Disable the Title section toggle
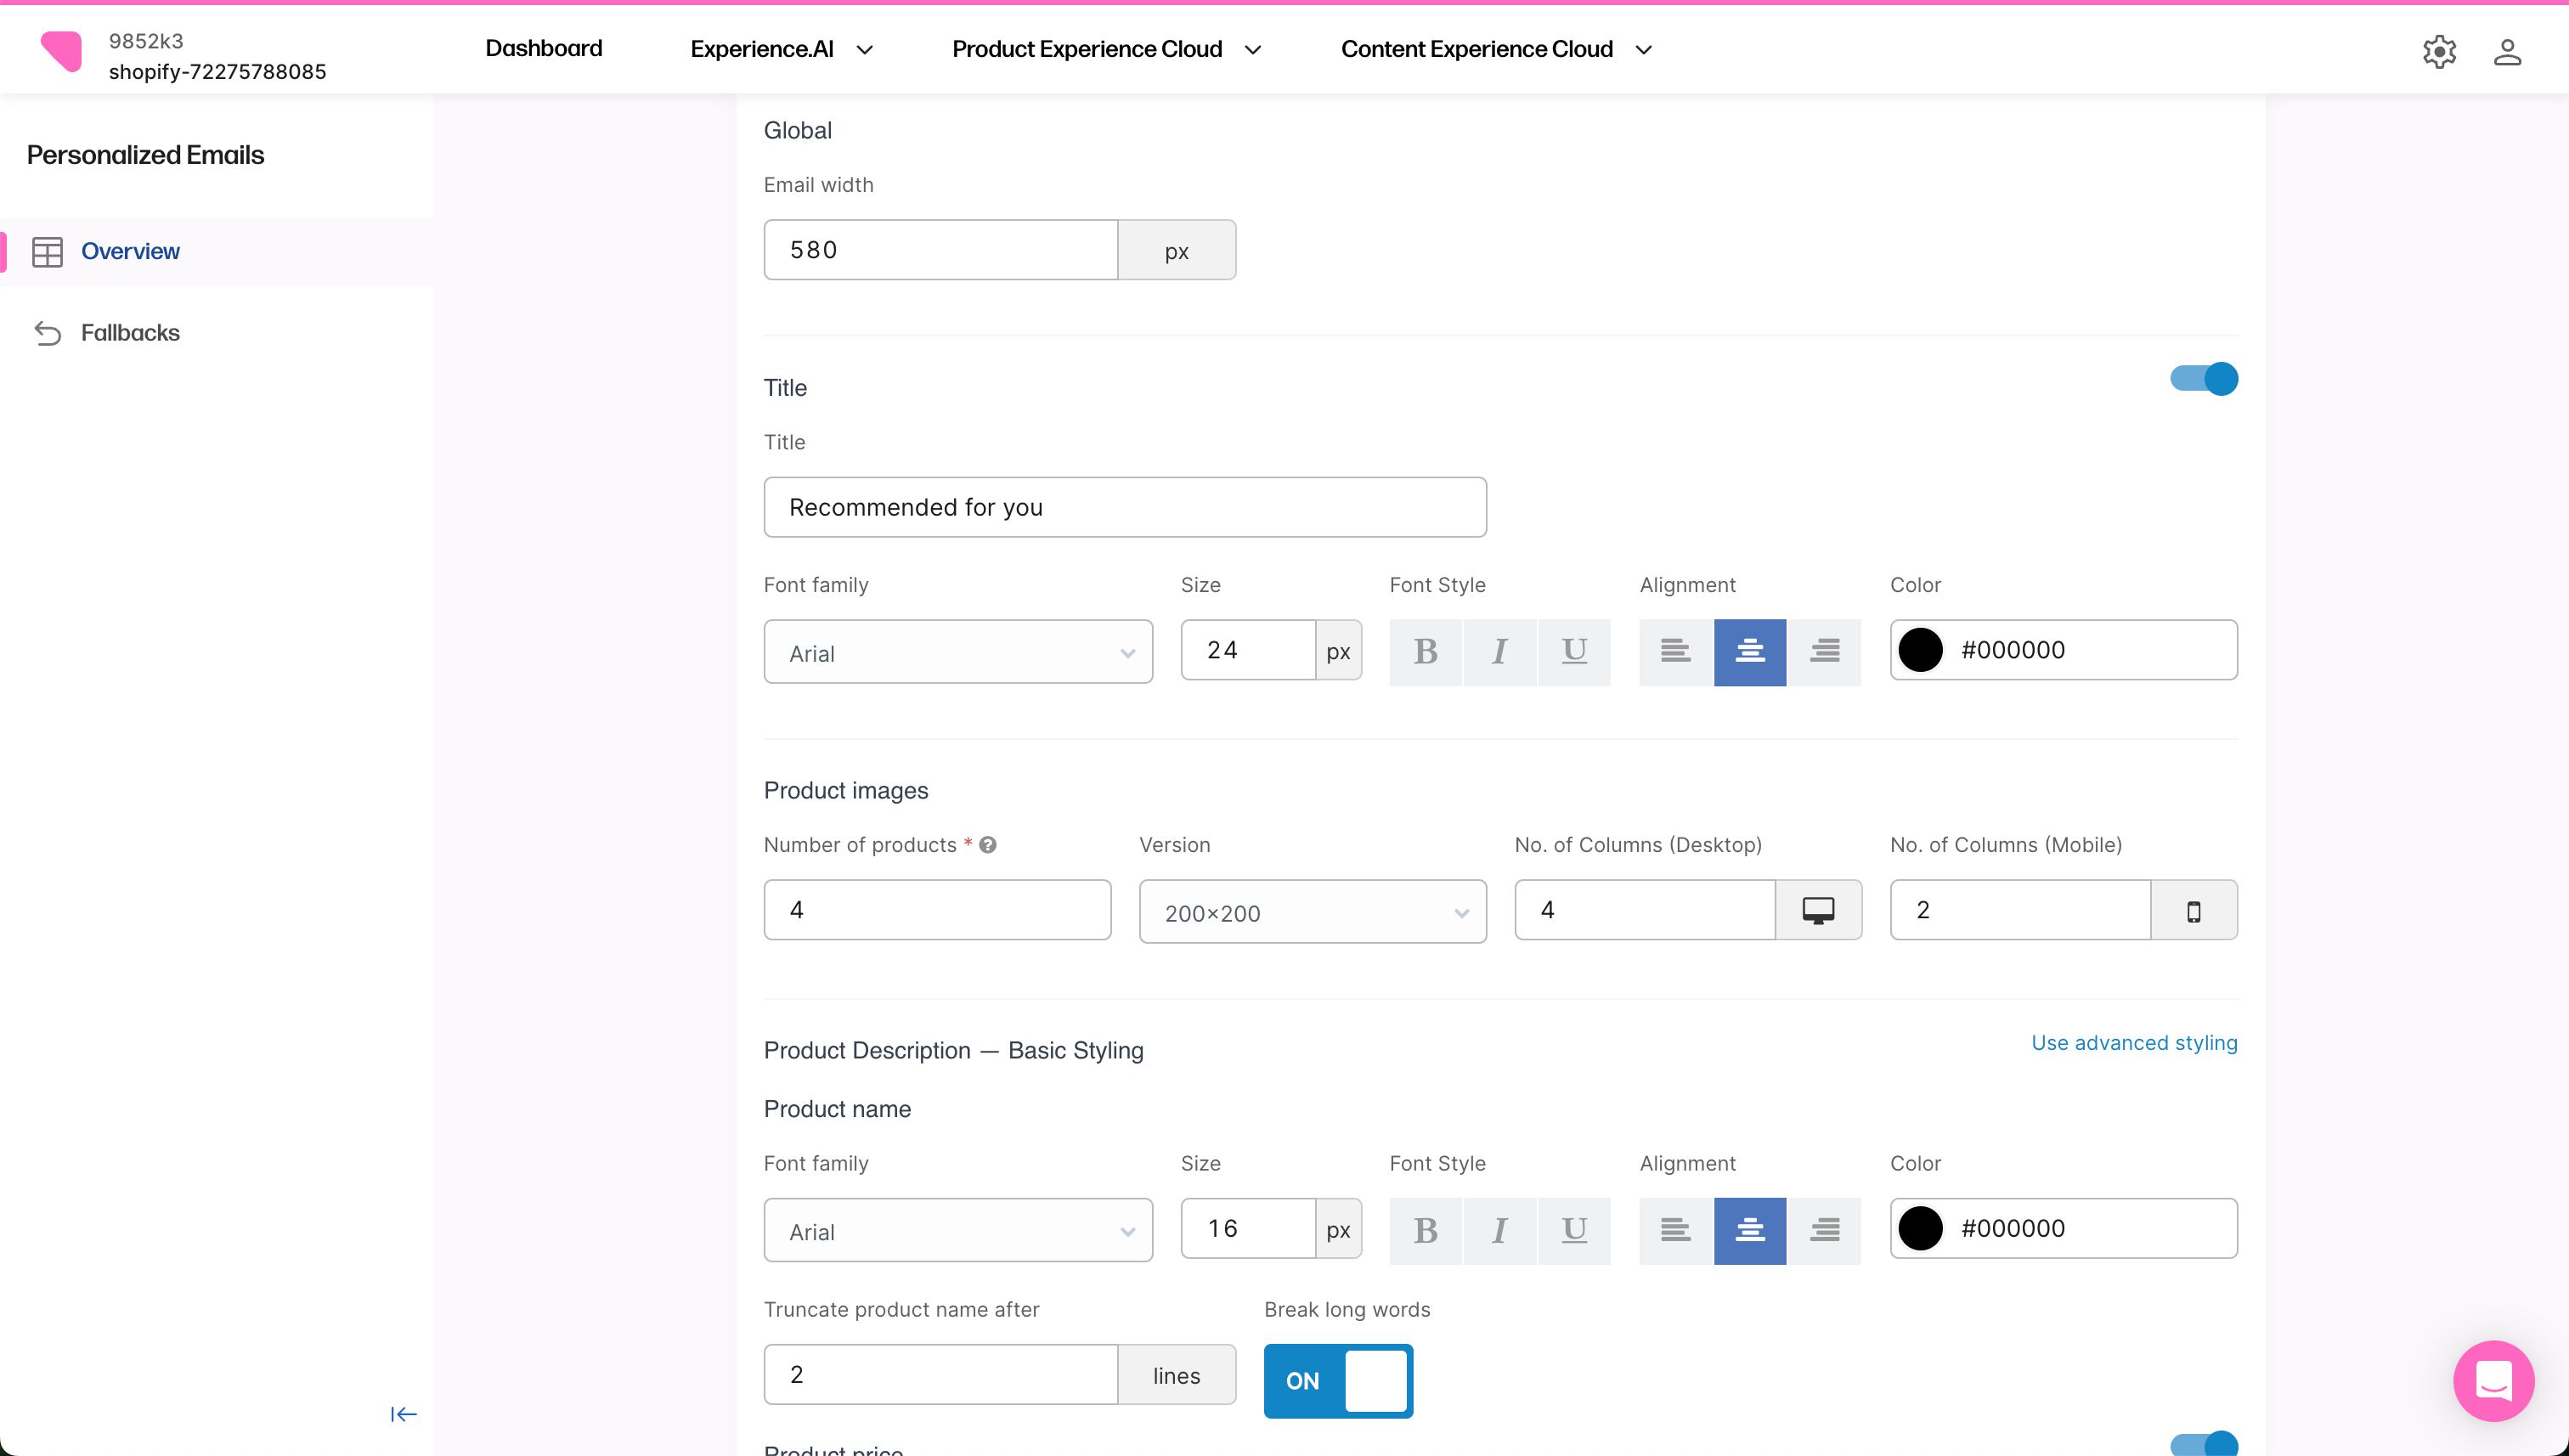Screen dimensions: 2569x1456 tap(2203, 379)
